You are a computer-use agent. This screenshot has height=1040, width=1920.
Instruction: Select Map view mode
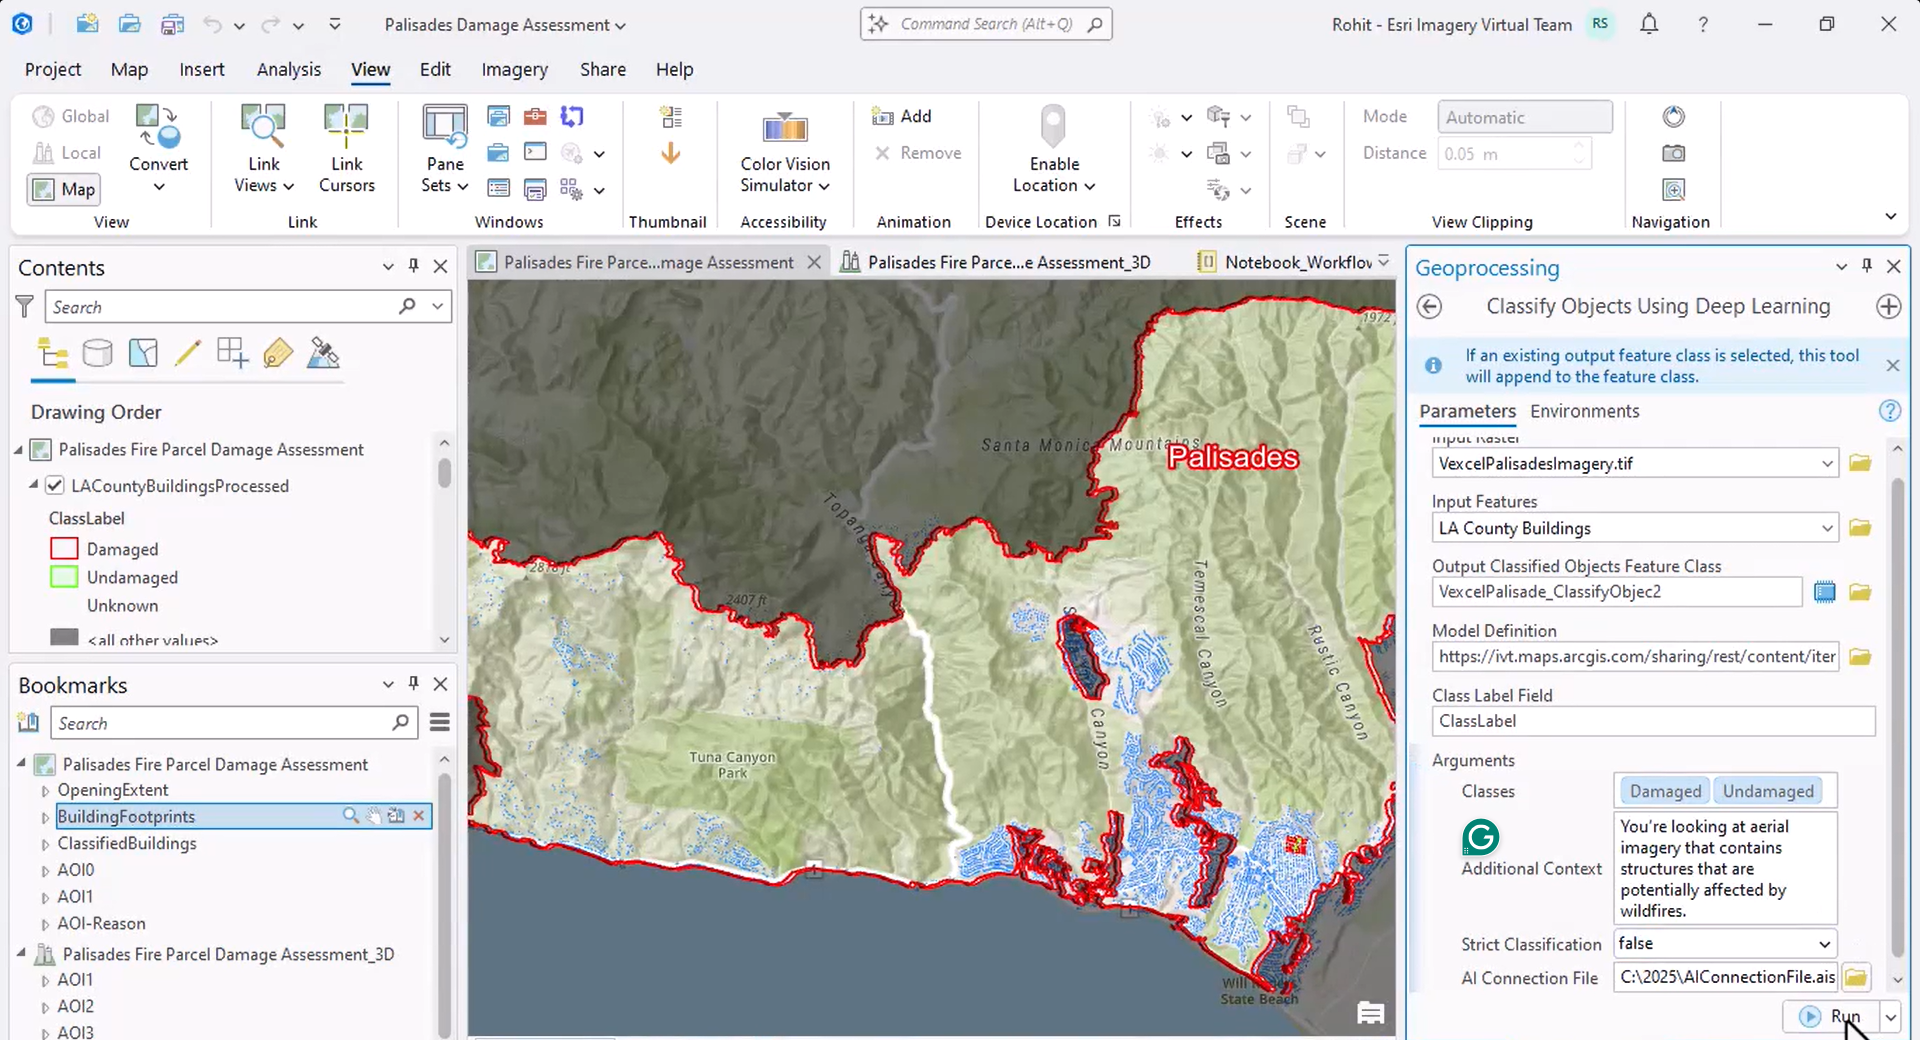[x=64, y=189]
